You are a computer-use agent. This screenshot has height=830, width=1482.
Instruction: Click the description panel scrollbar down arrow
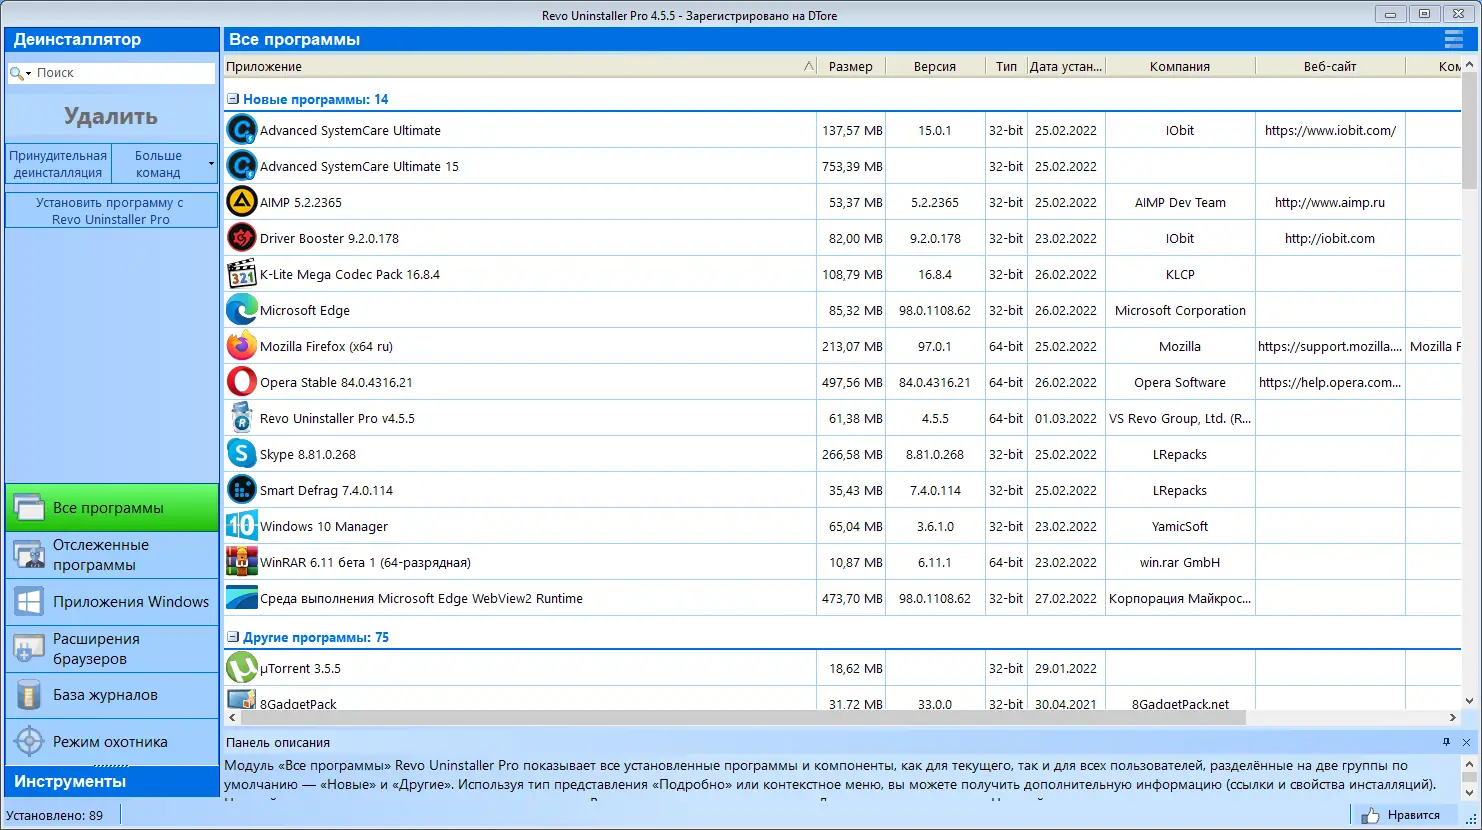click(x=1469, y=791)
